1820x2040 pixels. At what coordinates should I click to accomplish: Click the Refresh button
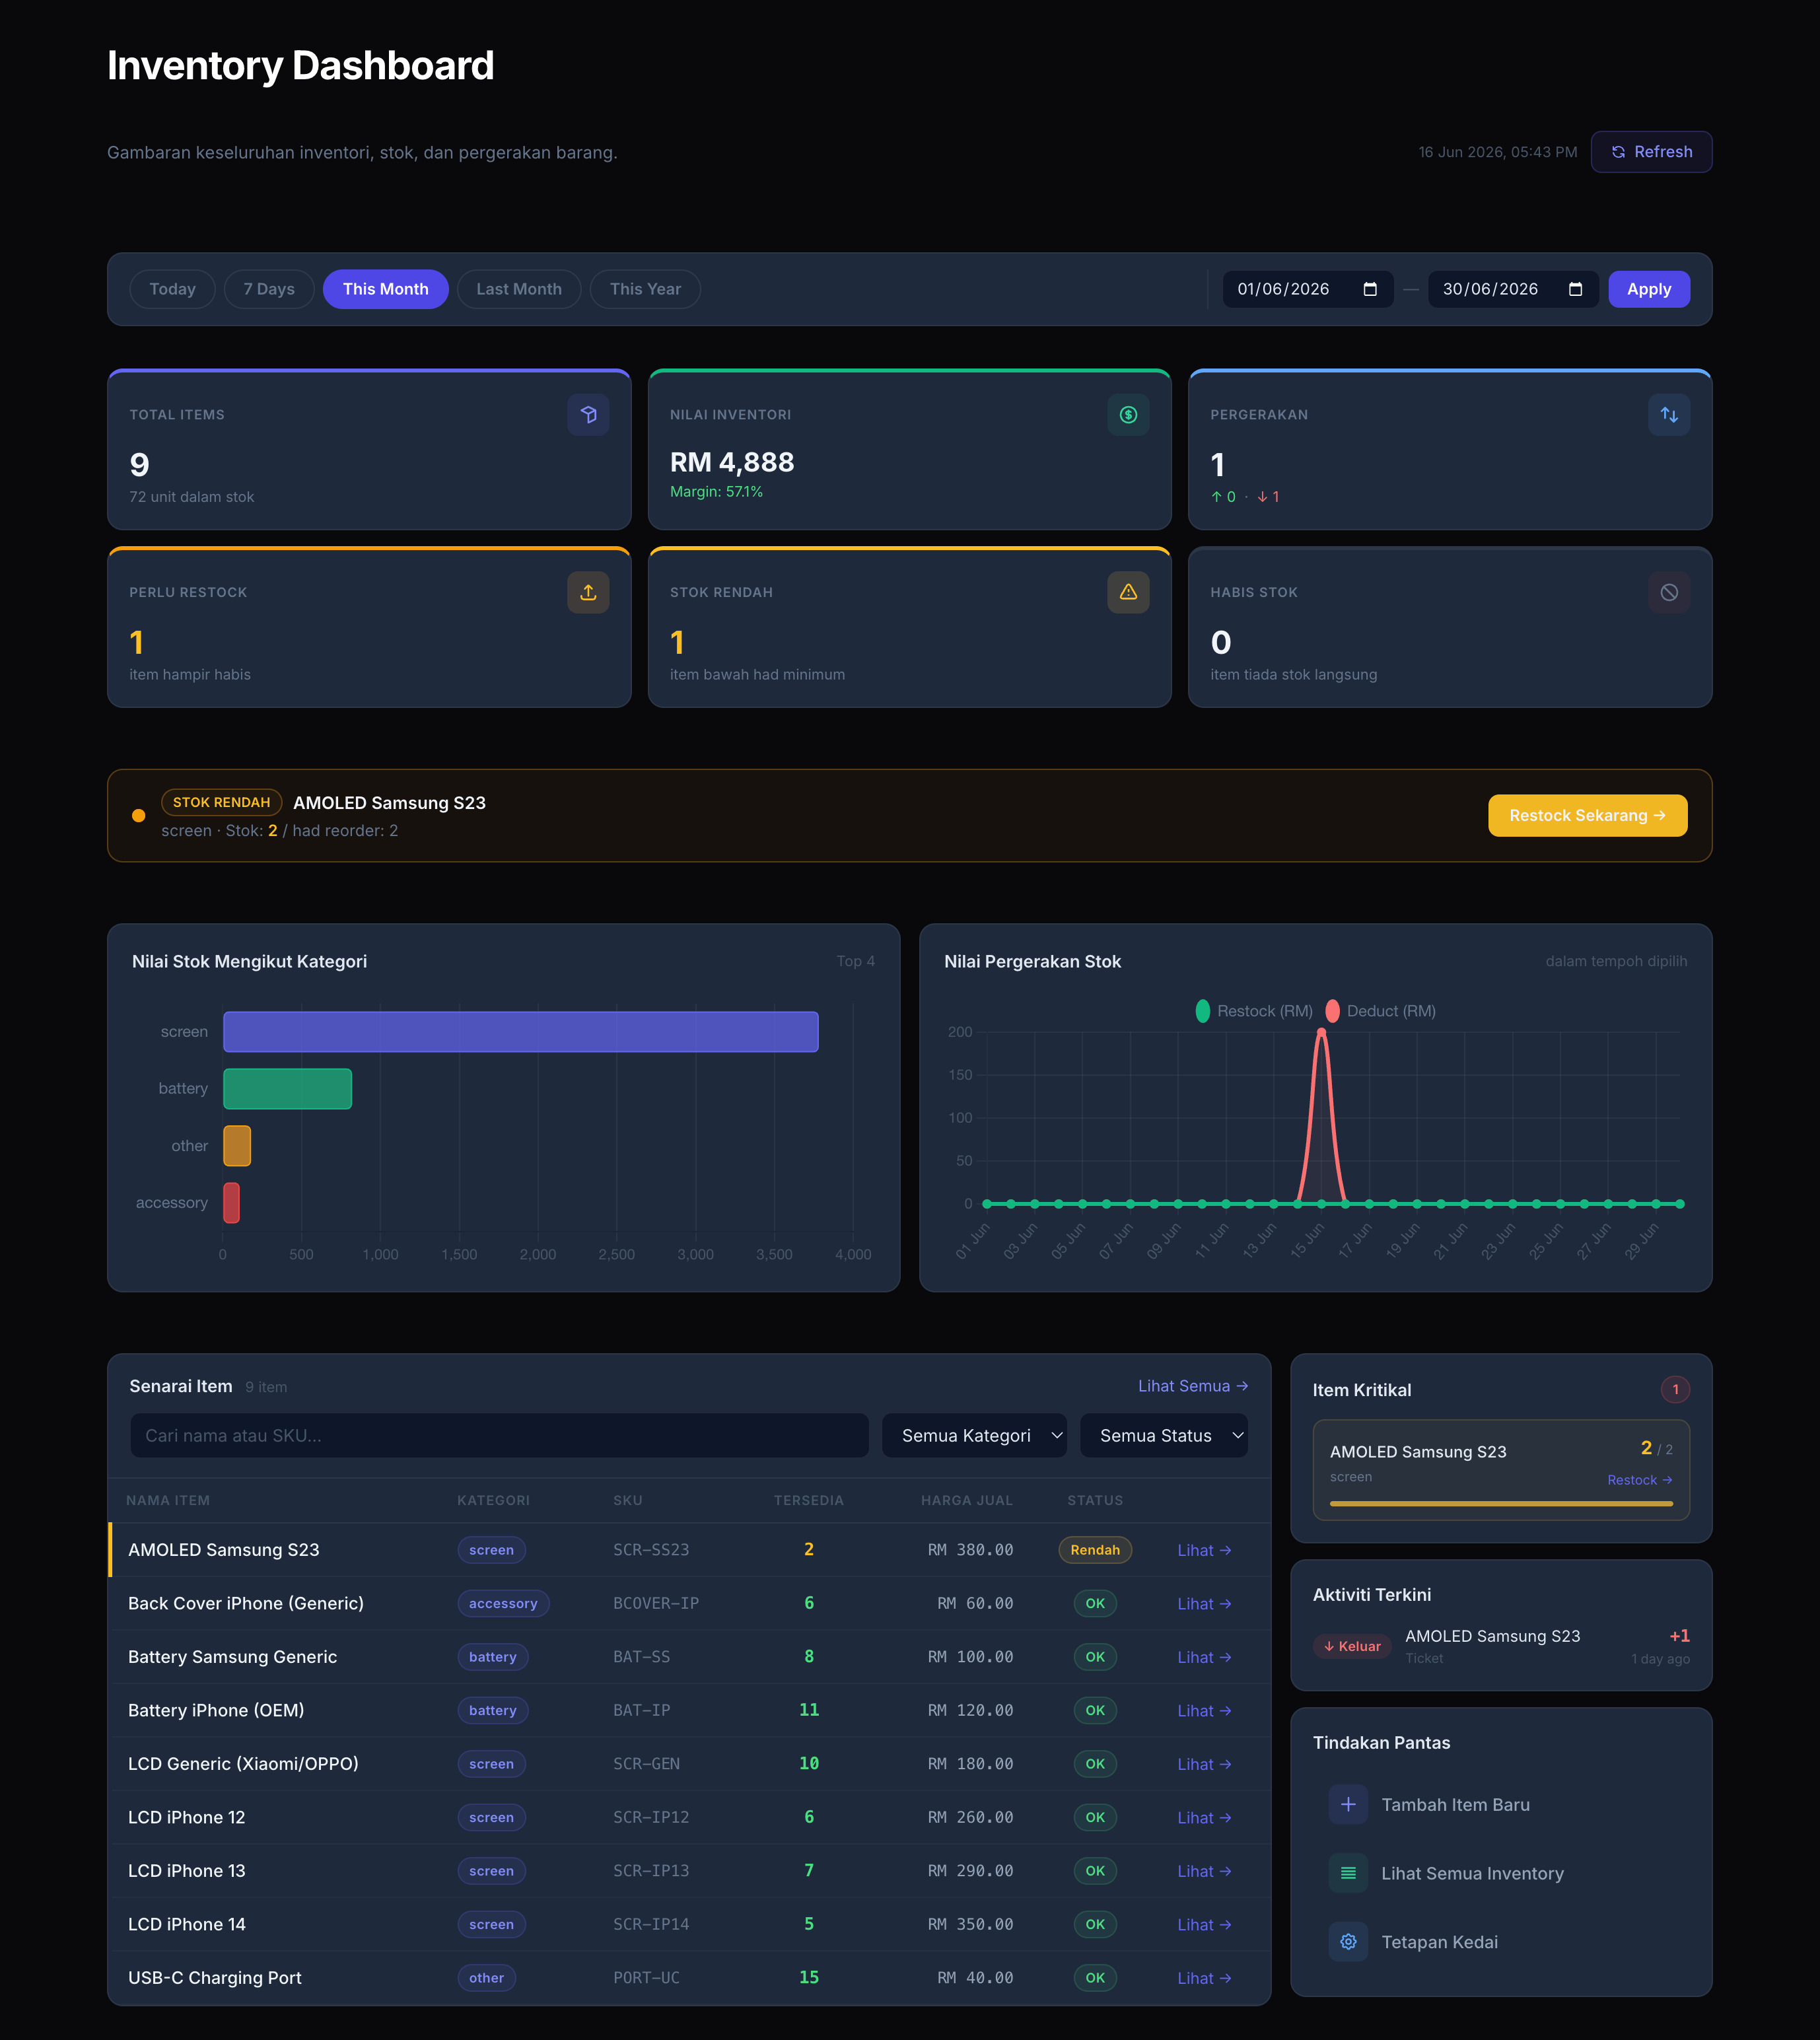[x=1651, y=152]
